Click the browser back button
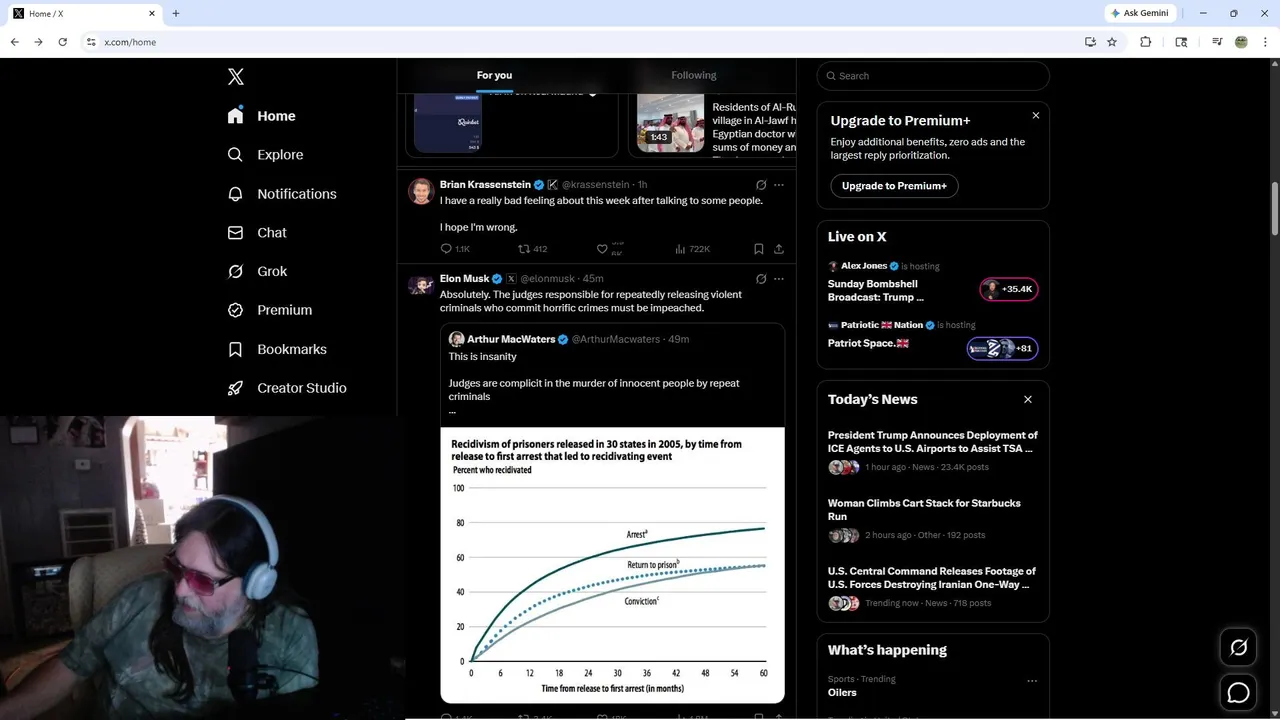 pos(14,42)
